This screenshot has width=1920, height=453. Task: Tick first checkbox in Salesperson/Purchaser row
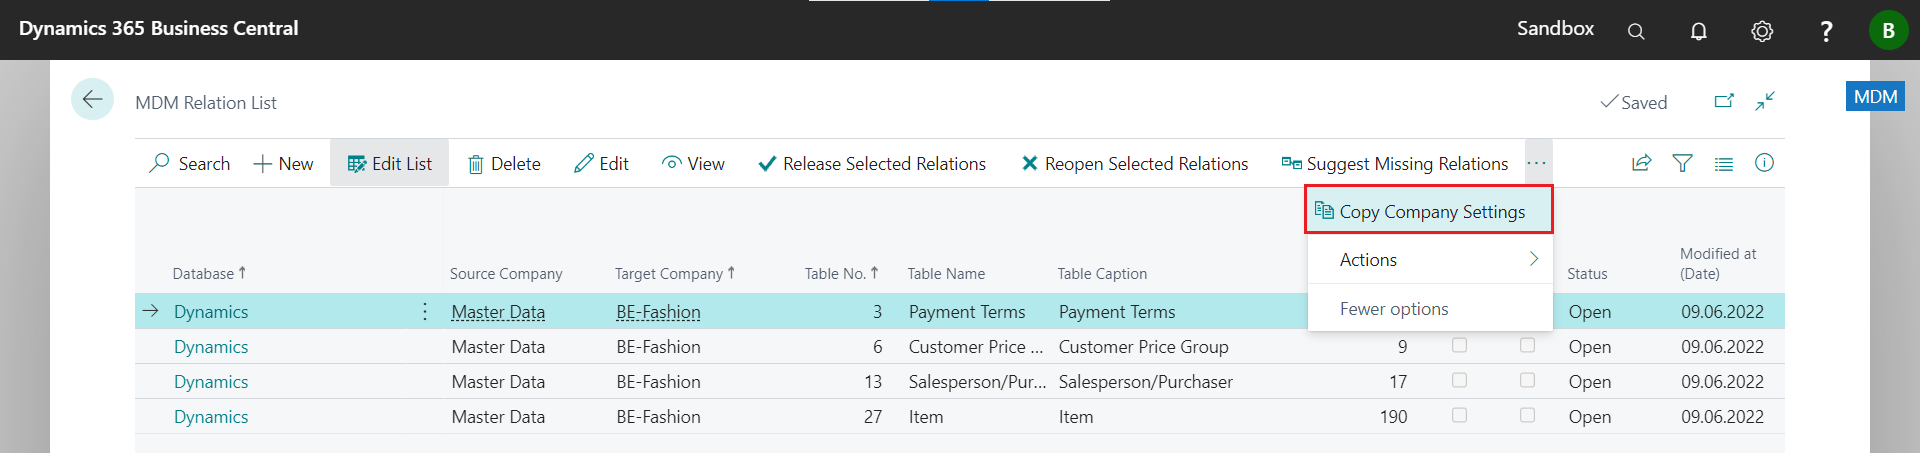coord(1459,380)
